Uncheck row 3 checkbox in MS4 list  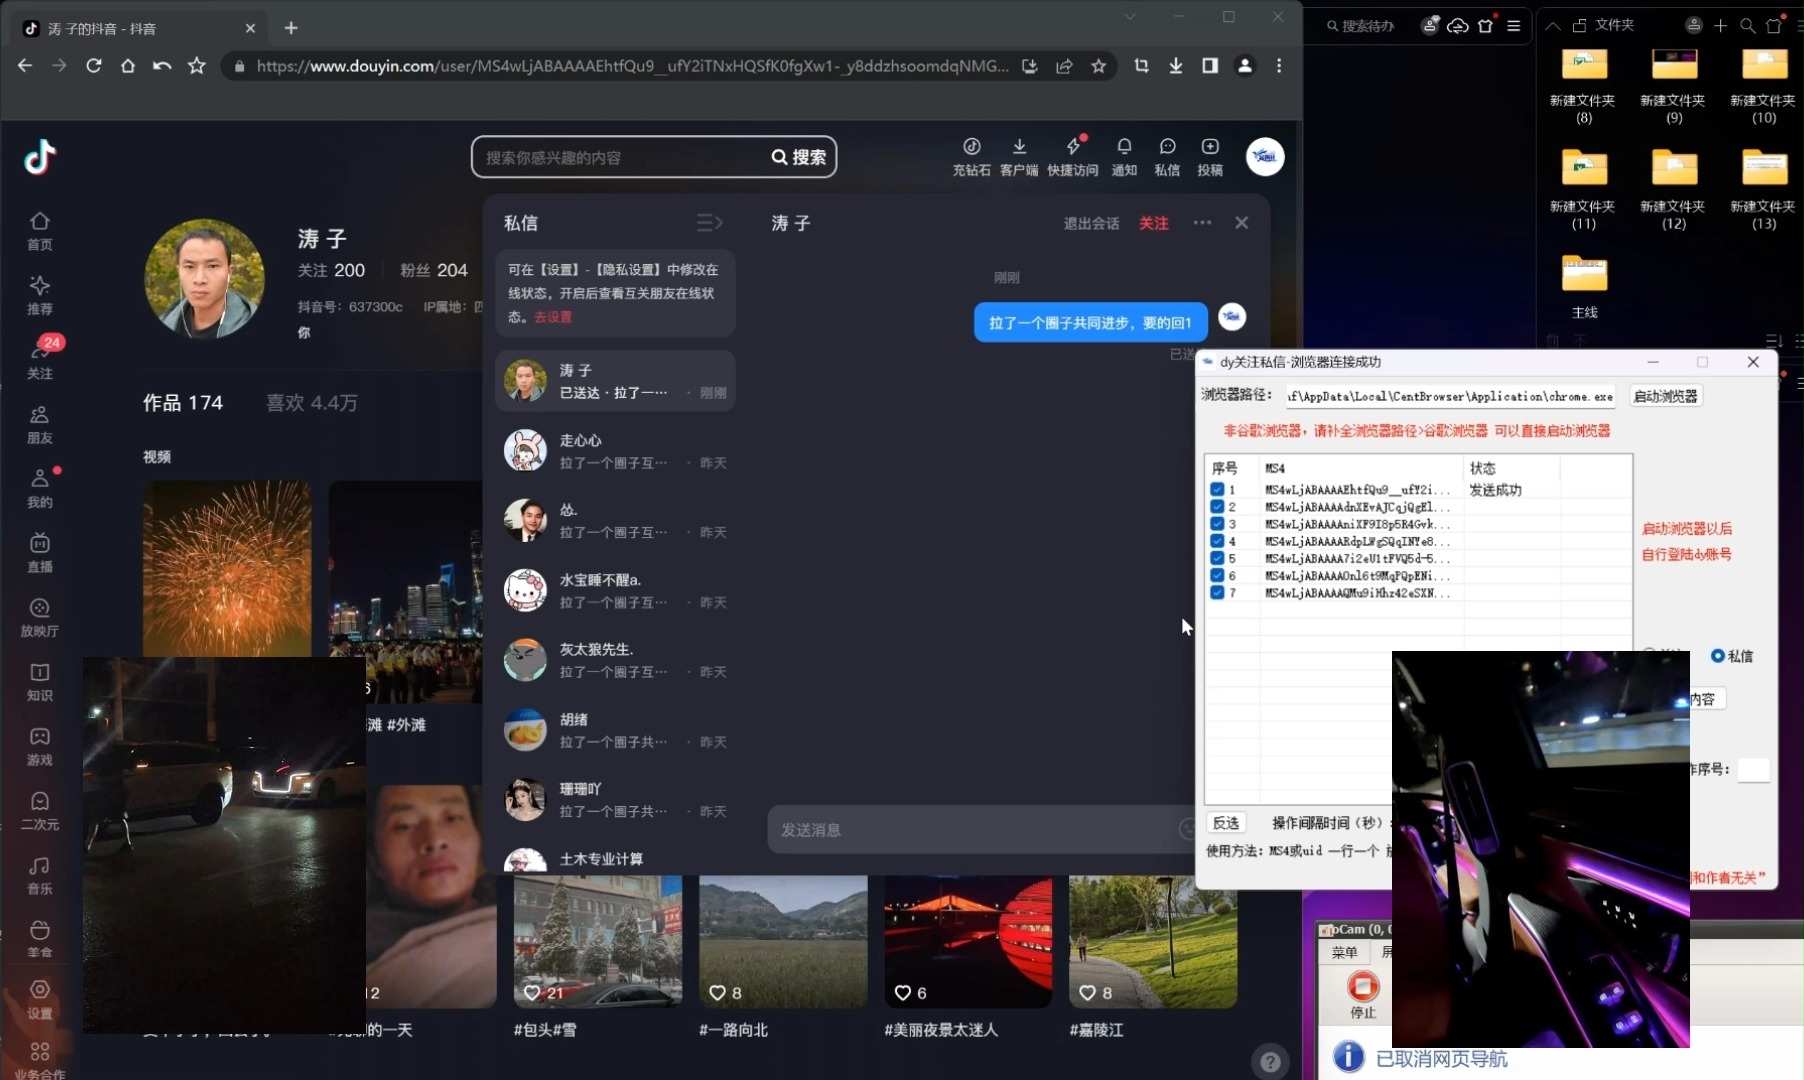[x=1217, y=524]
